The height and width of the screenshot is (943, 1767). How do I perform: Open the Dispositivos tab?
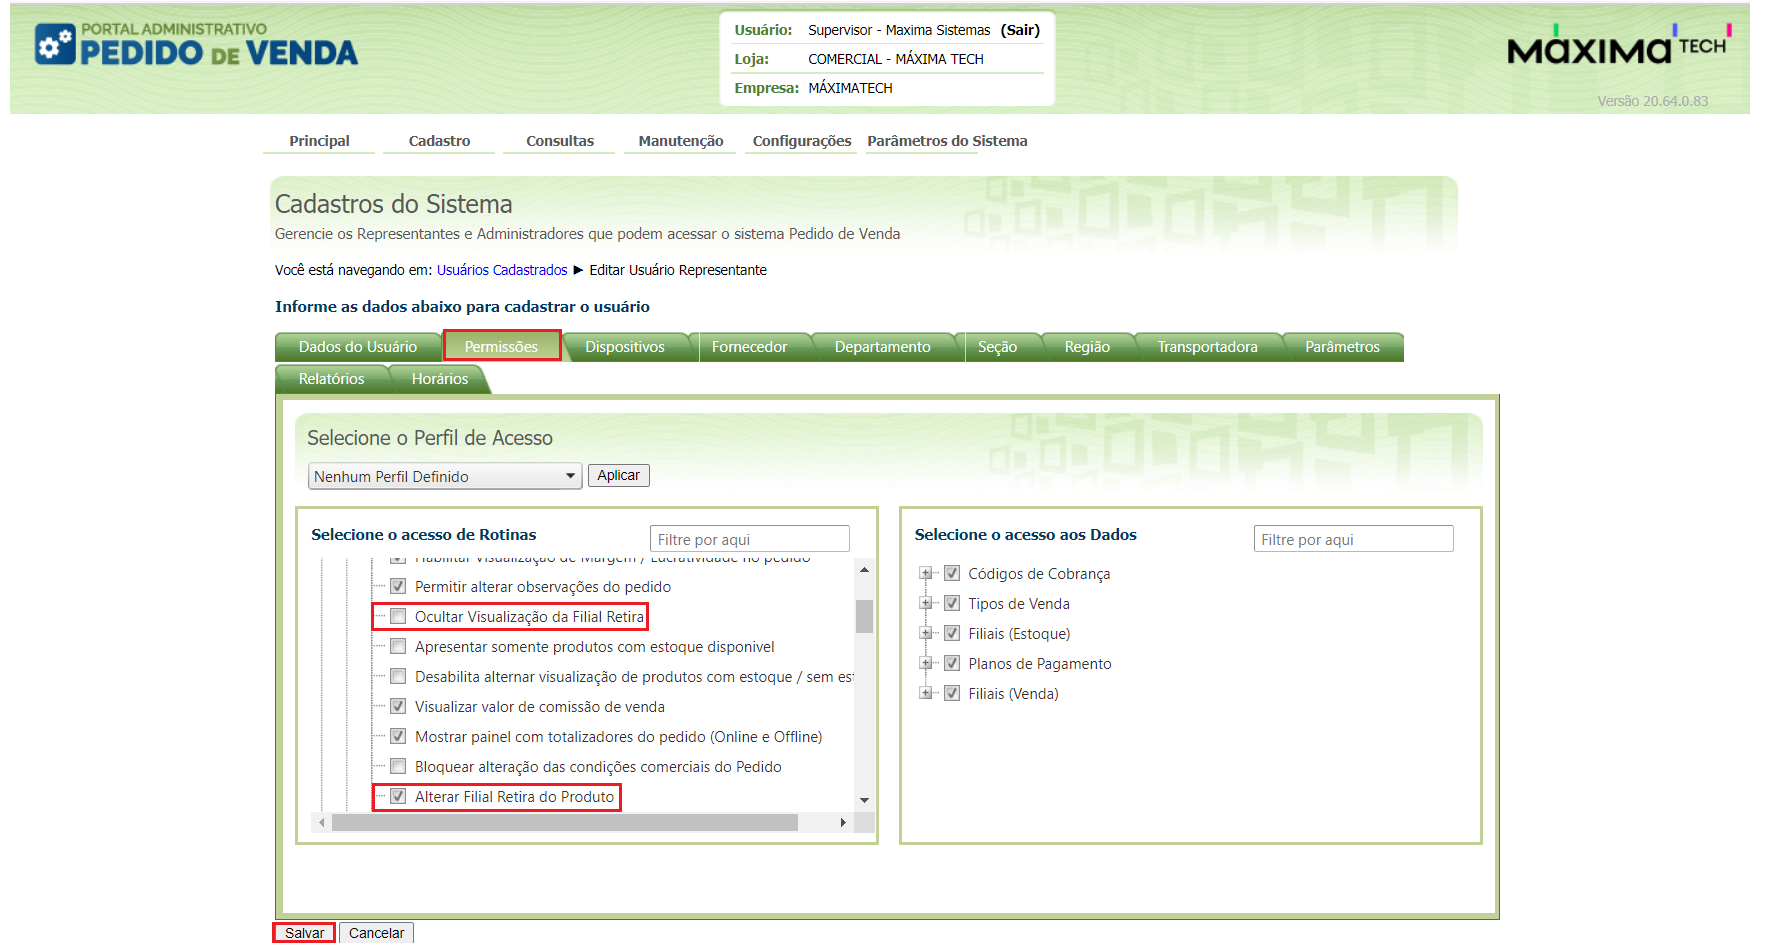click(x=625, y=346)
